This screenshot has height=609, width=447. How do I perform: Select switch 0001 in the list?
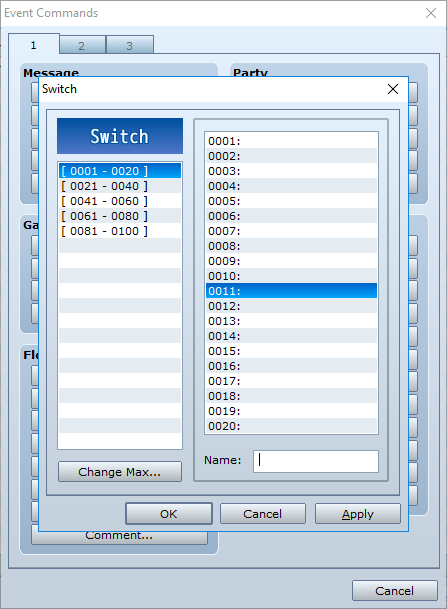point(291,141)
